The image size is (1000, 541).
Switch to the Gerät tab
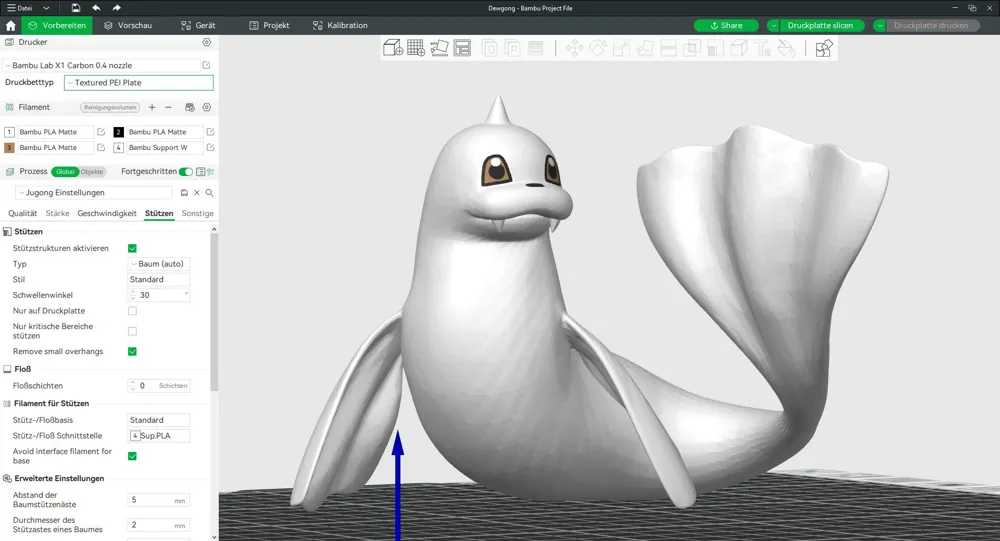pyautogui.click(x=198, y=26)
